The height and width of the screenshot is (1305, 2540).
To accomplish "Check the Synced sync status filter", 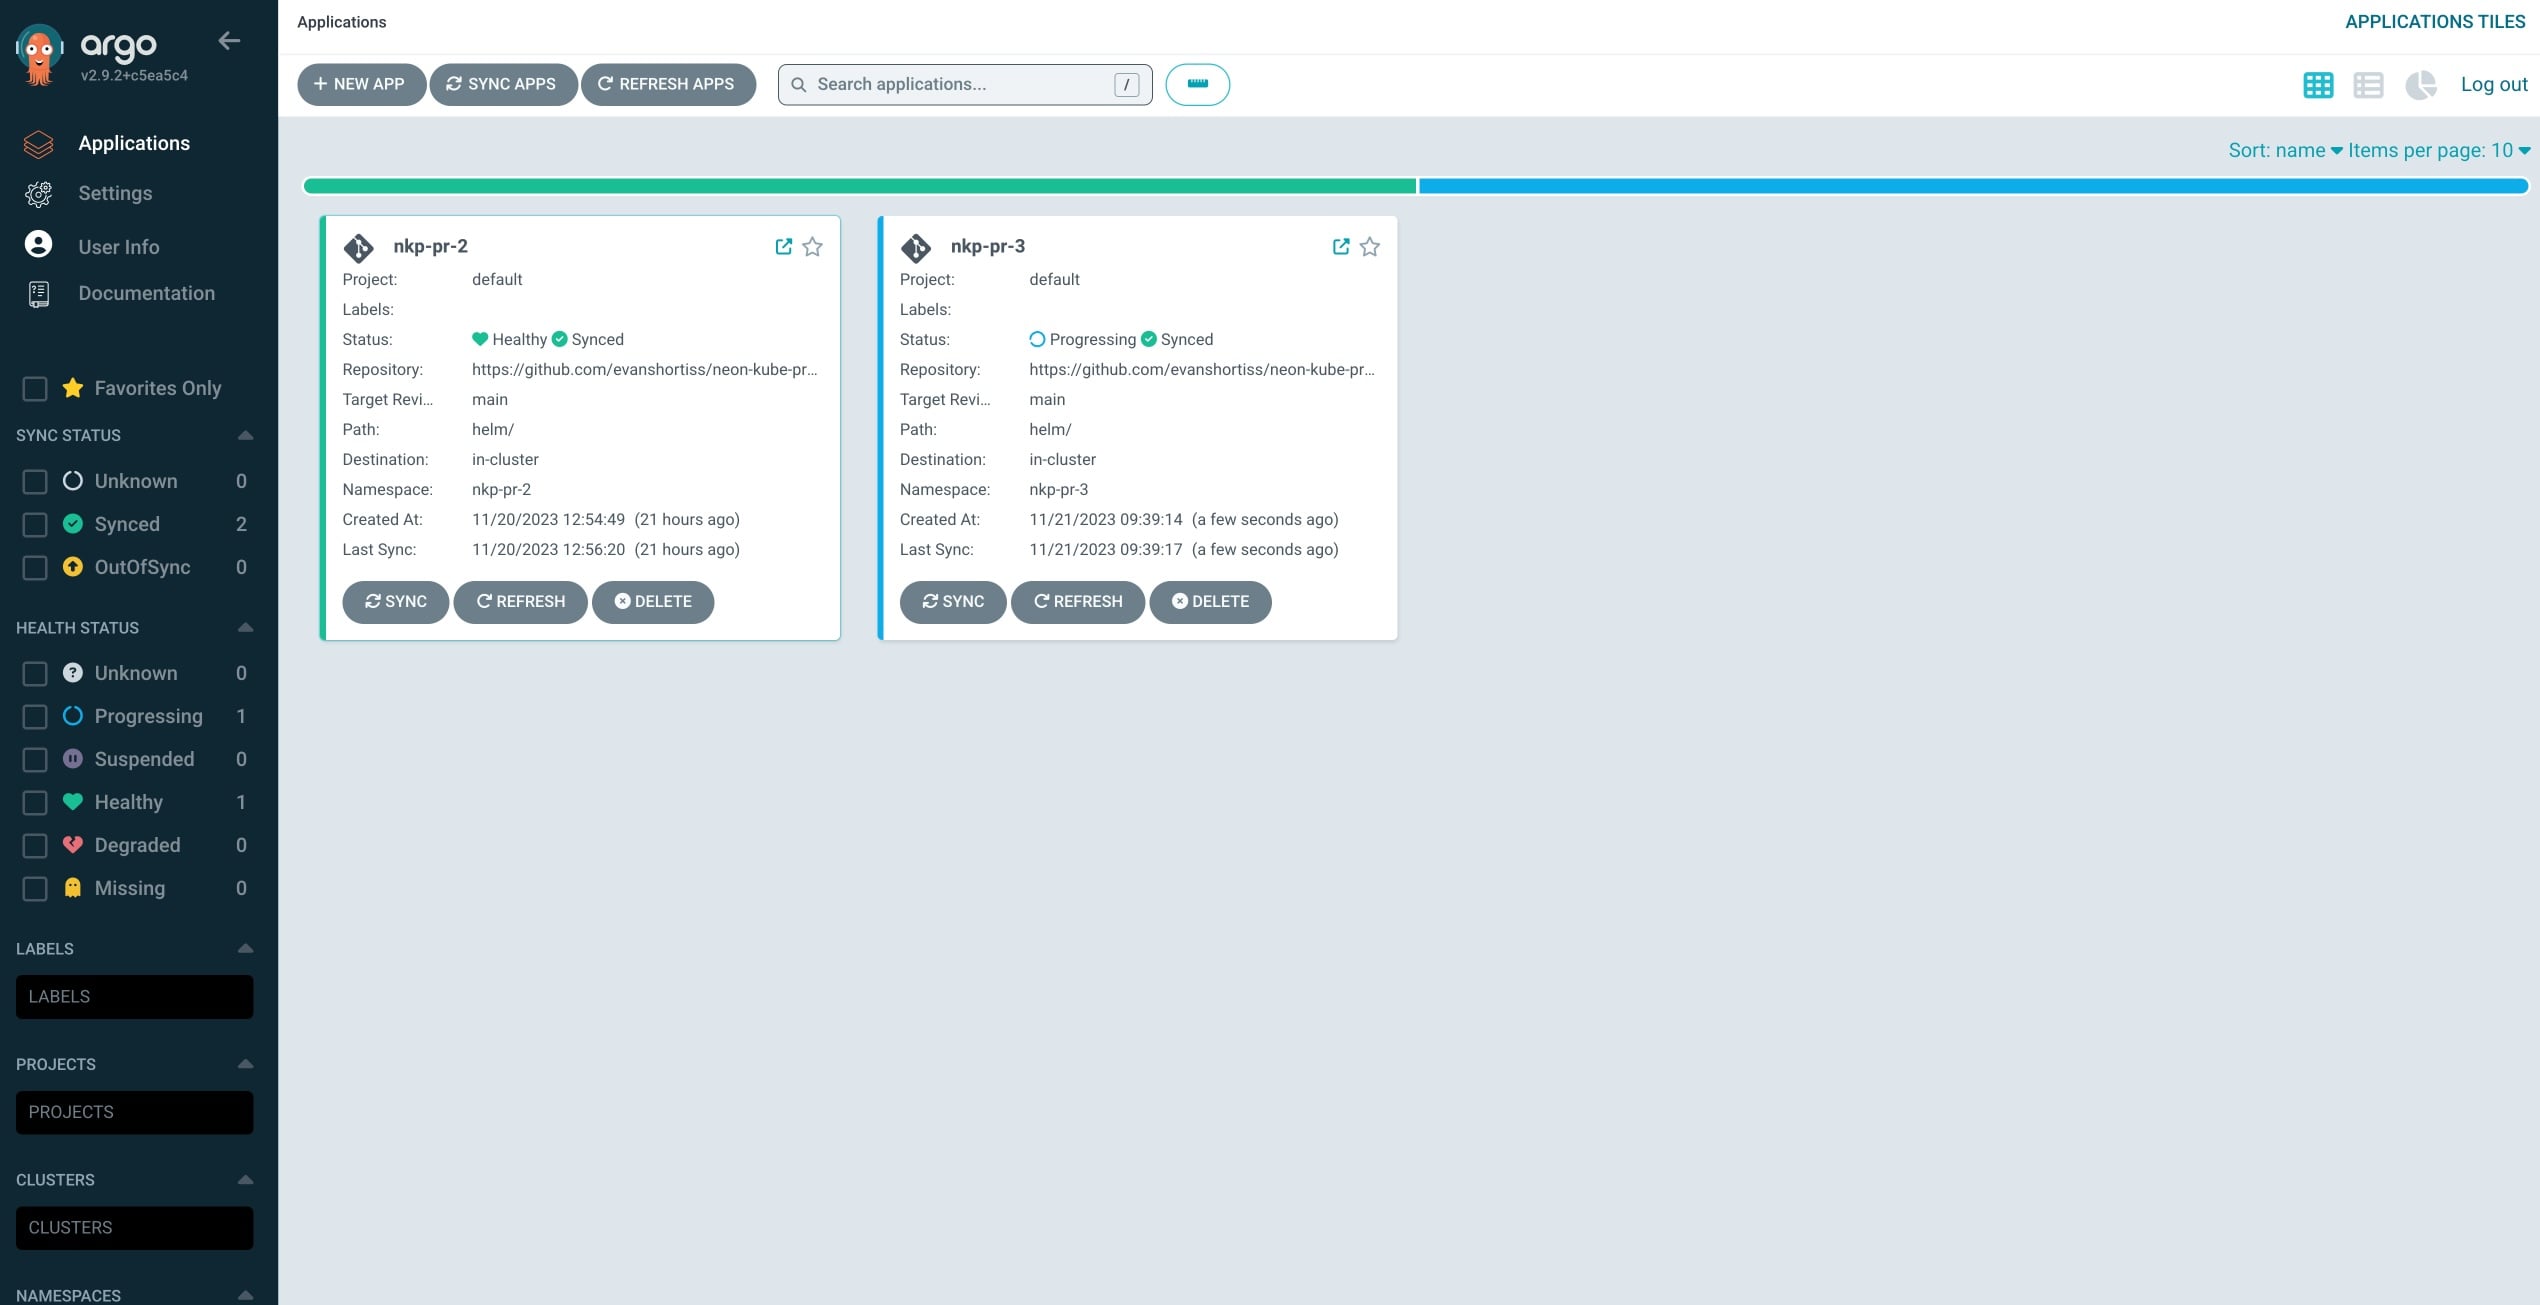I will [x=35, y=524].
